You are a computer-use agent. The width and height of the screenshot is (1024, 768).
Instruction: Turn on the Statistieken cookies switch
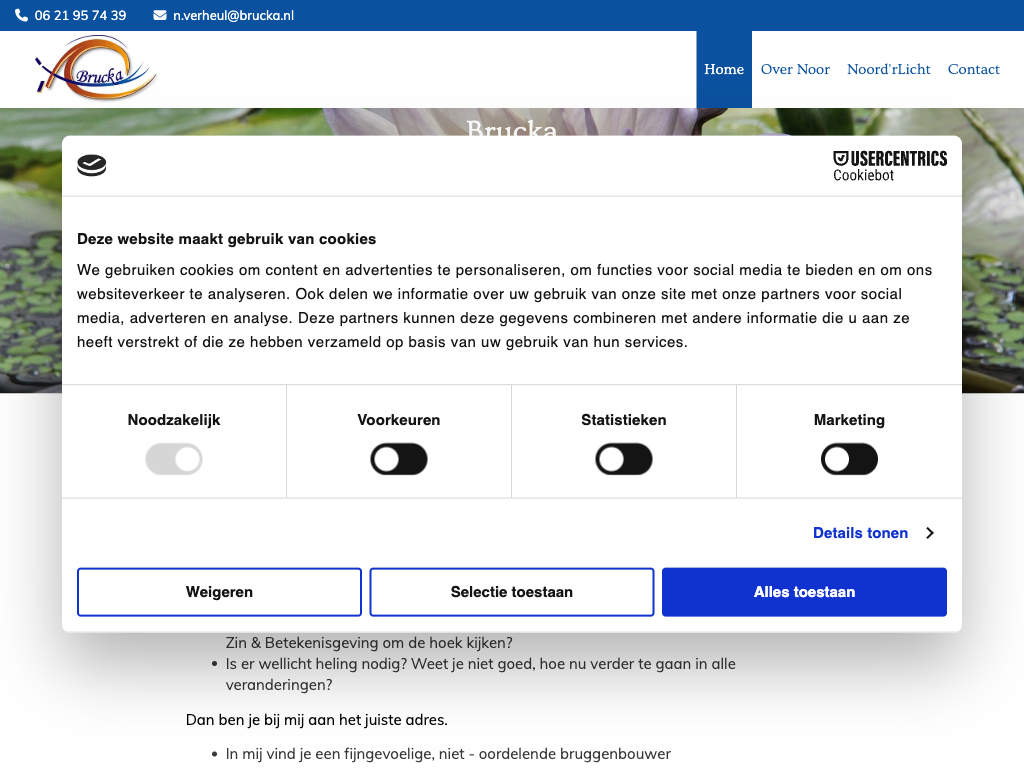click(x=624, y=460)
